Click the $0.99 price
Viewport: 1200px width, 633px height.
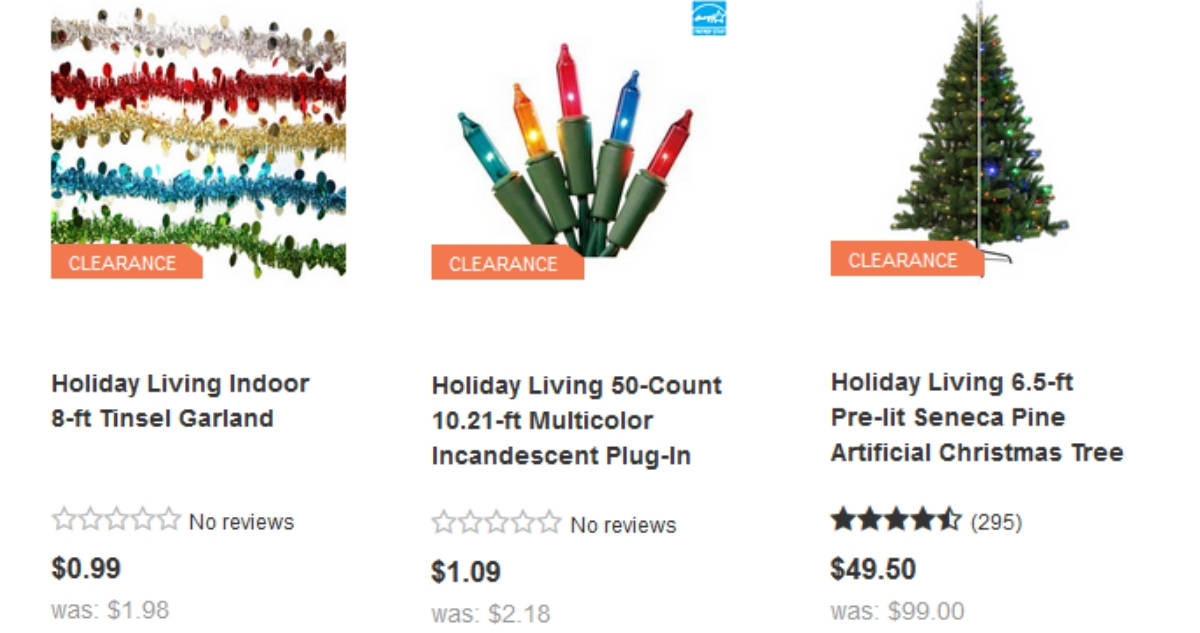click(86, 568)
